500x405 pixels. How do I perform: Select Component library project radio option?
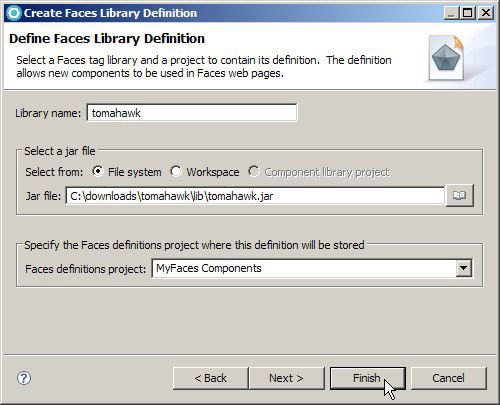(x=254, y=172)
